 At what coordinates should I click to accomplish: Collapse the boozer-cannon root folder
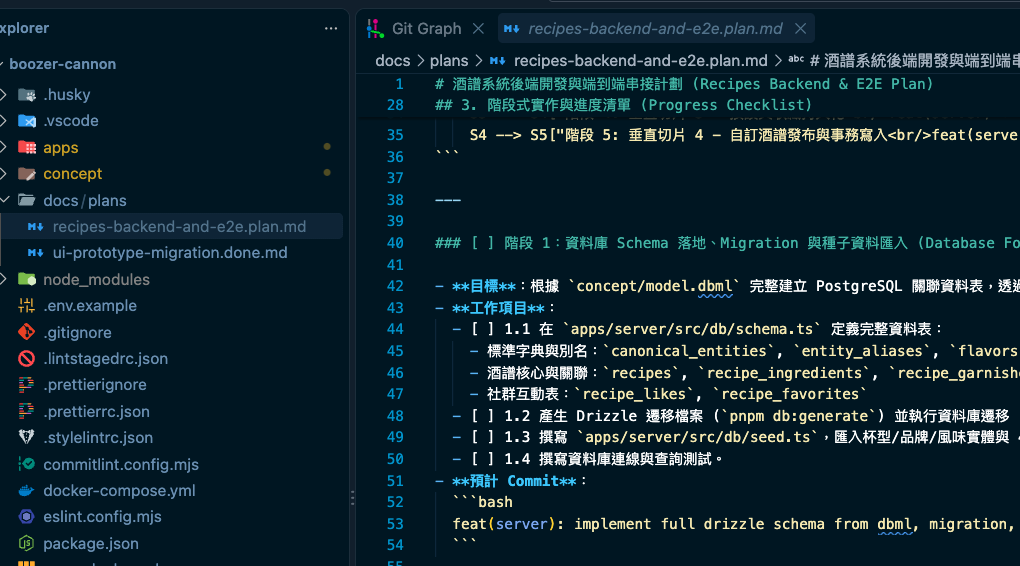point(3,64)
